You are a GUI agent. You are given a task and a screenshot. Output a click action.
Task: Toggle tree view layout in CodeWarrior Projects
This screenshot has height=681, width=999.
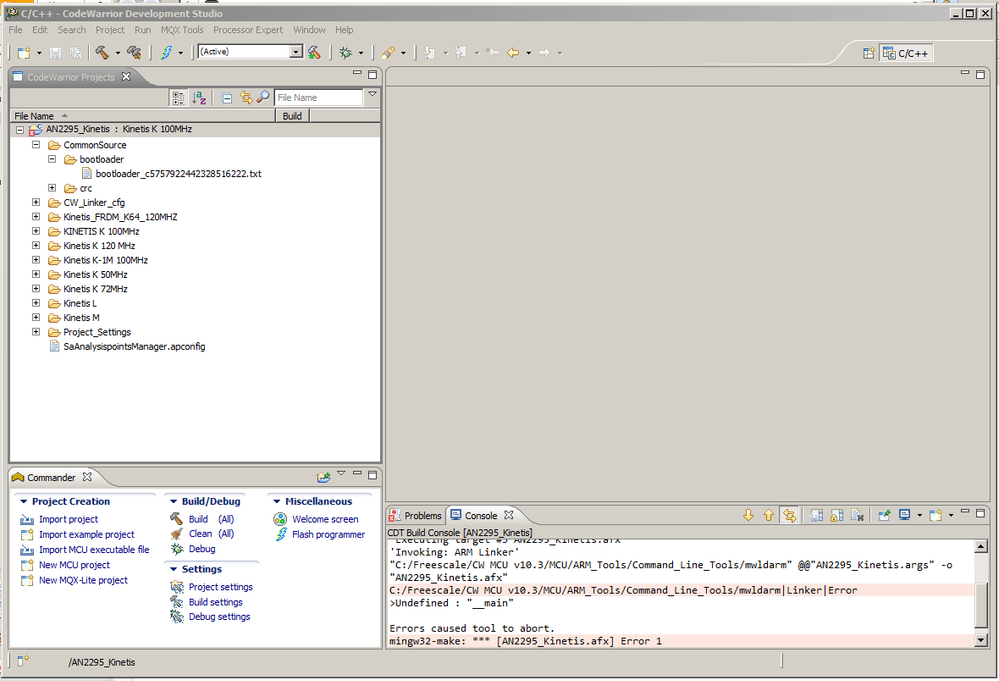178,97
